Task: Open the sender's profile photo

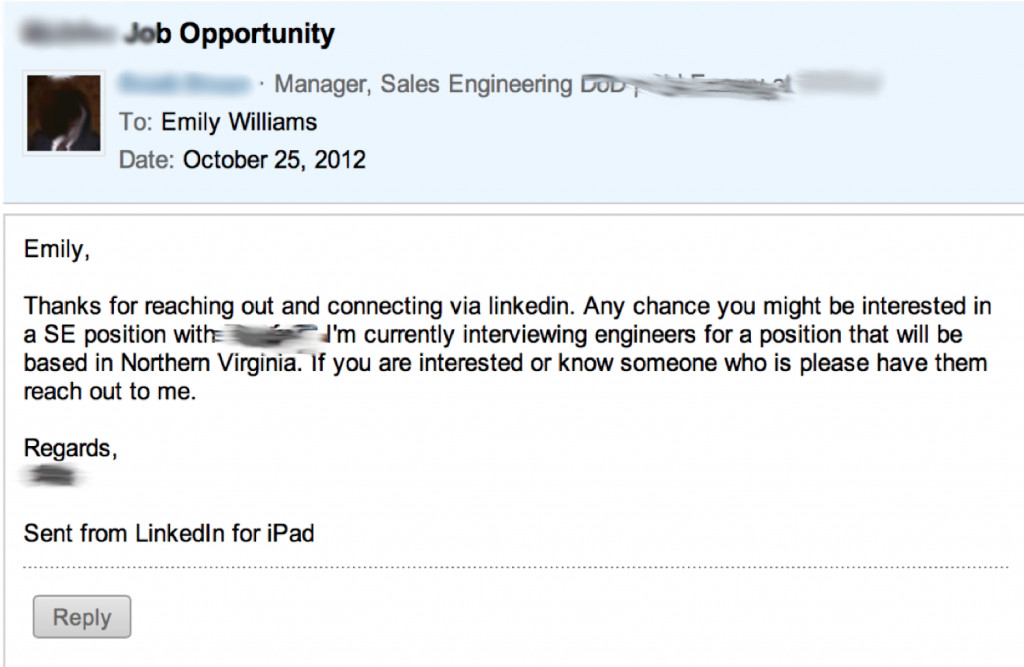Action: coord(63,112)
